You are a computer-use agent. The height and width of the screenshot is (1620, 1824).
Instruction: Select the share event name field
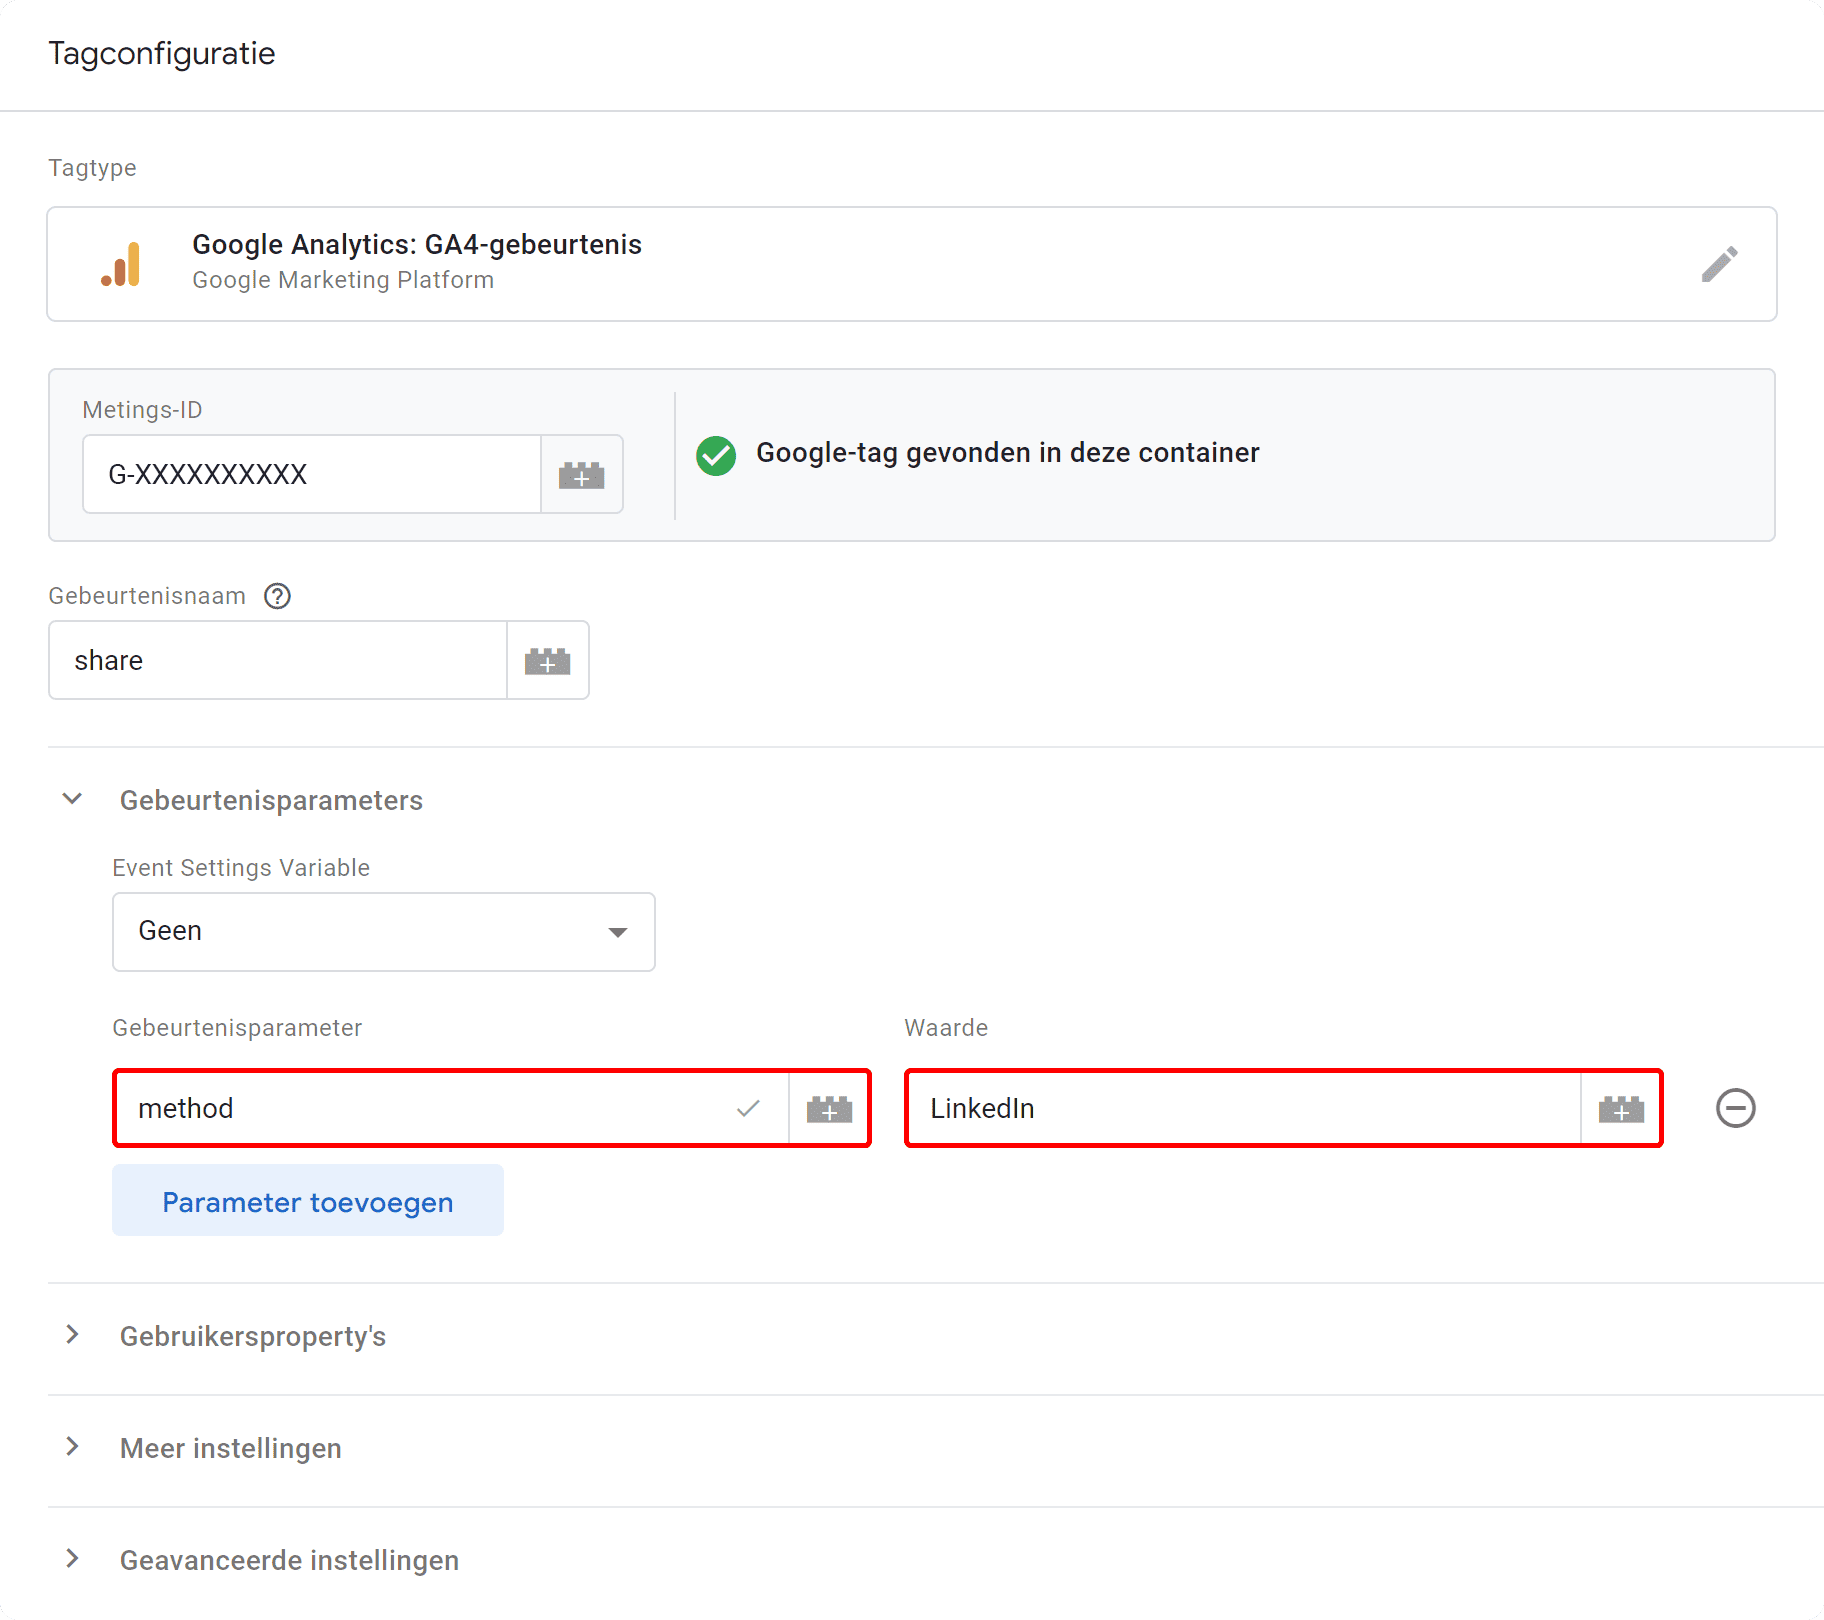tap(277, 660)
